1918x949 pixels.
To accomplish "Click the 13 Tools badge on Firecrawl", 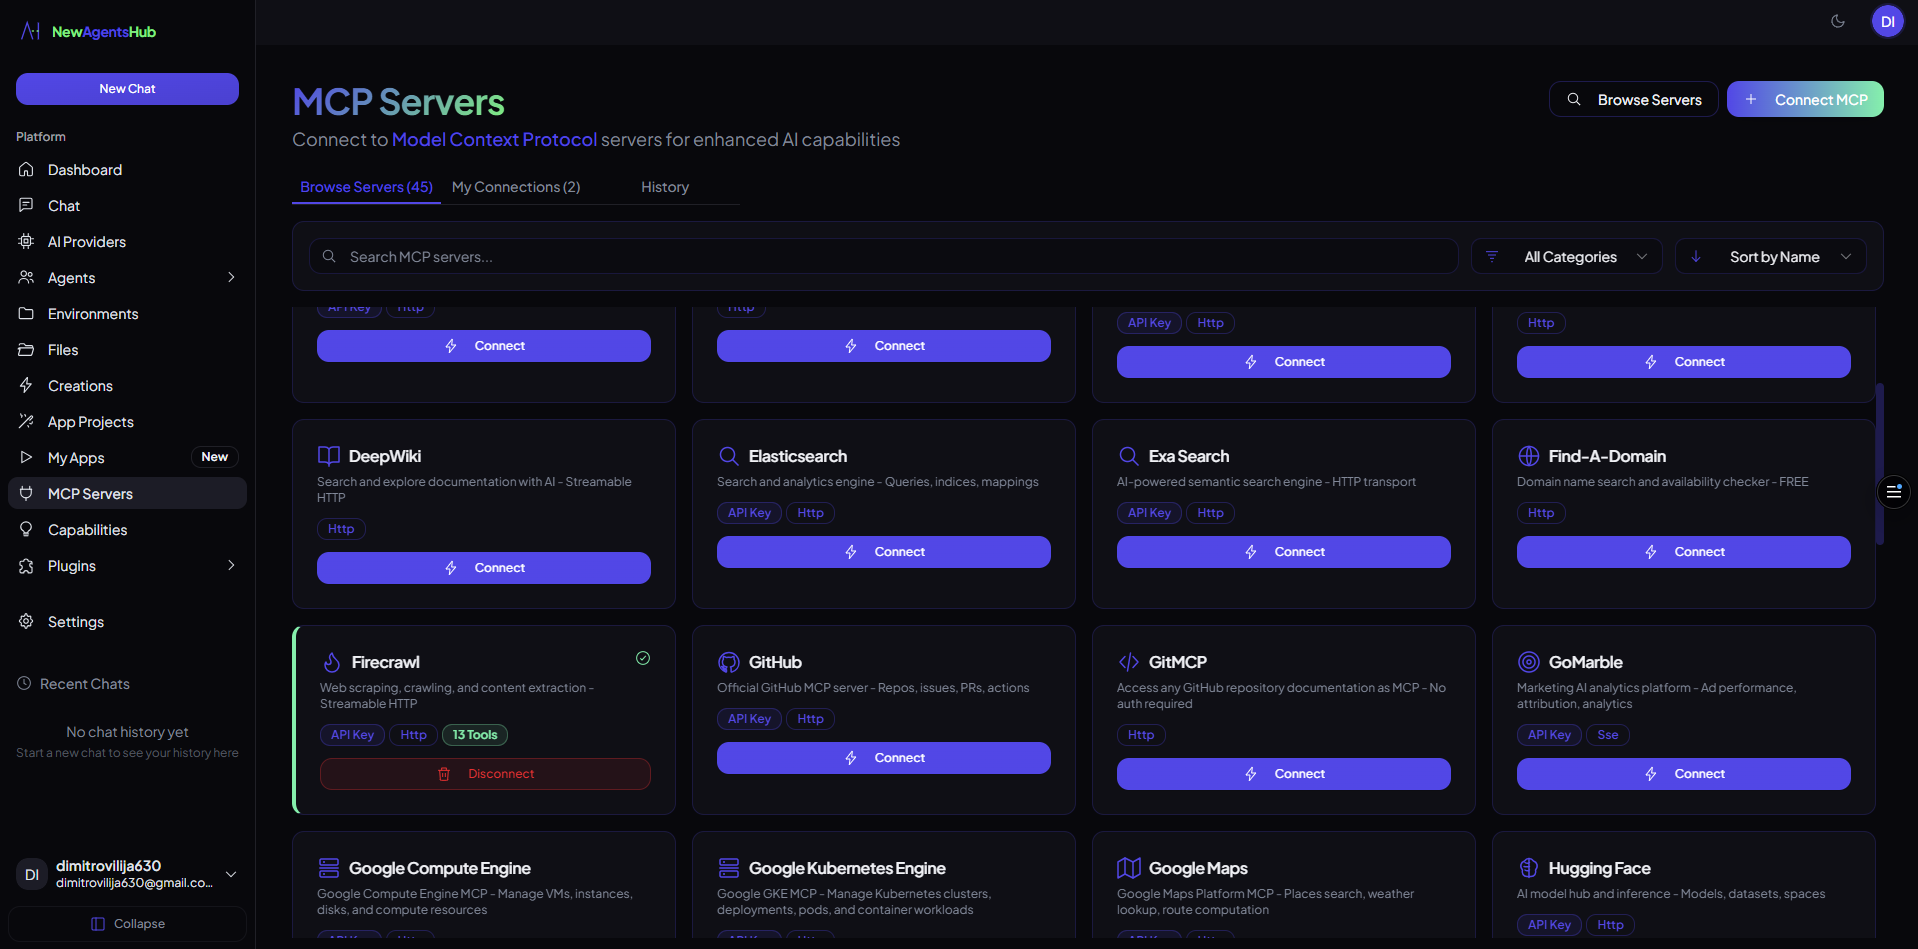I will pos(475,735).
